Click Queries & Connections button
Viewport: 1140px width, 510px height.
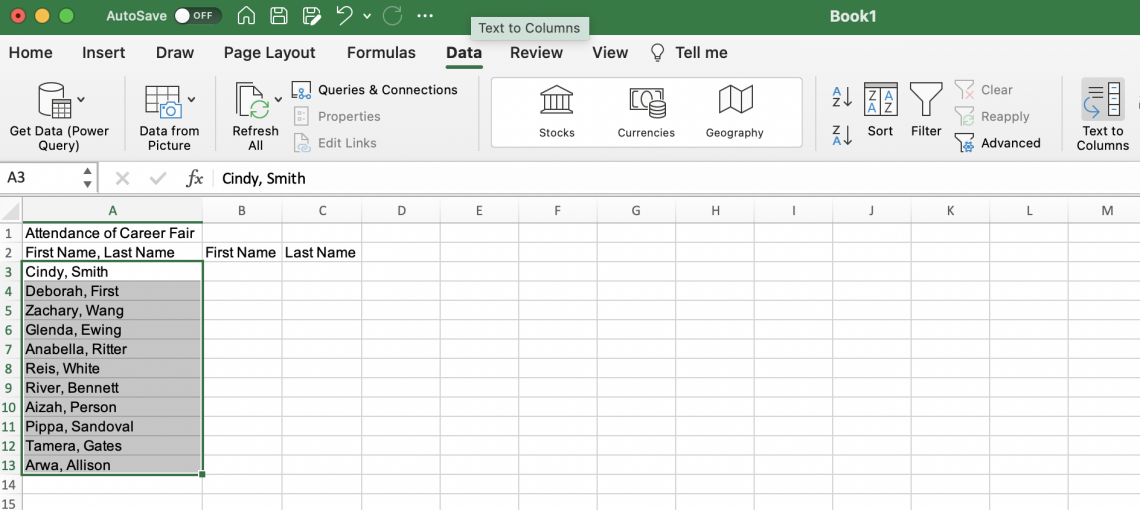point(375,90)
